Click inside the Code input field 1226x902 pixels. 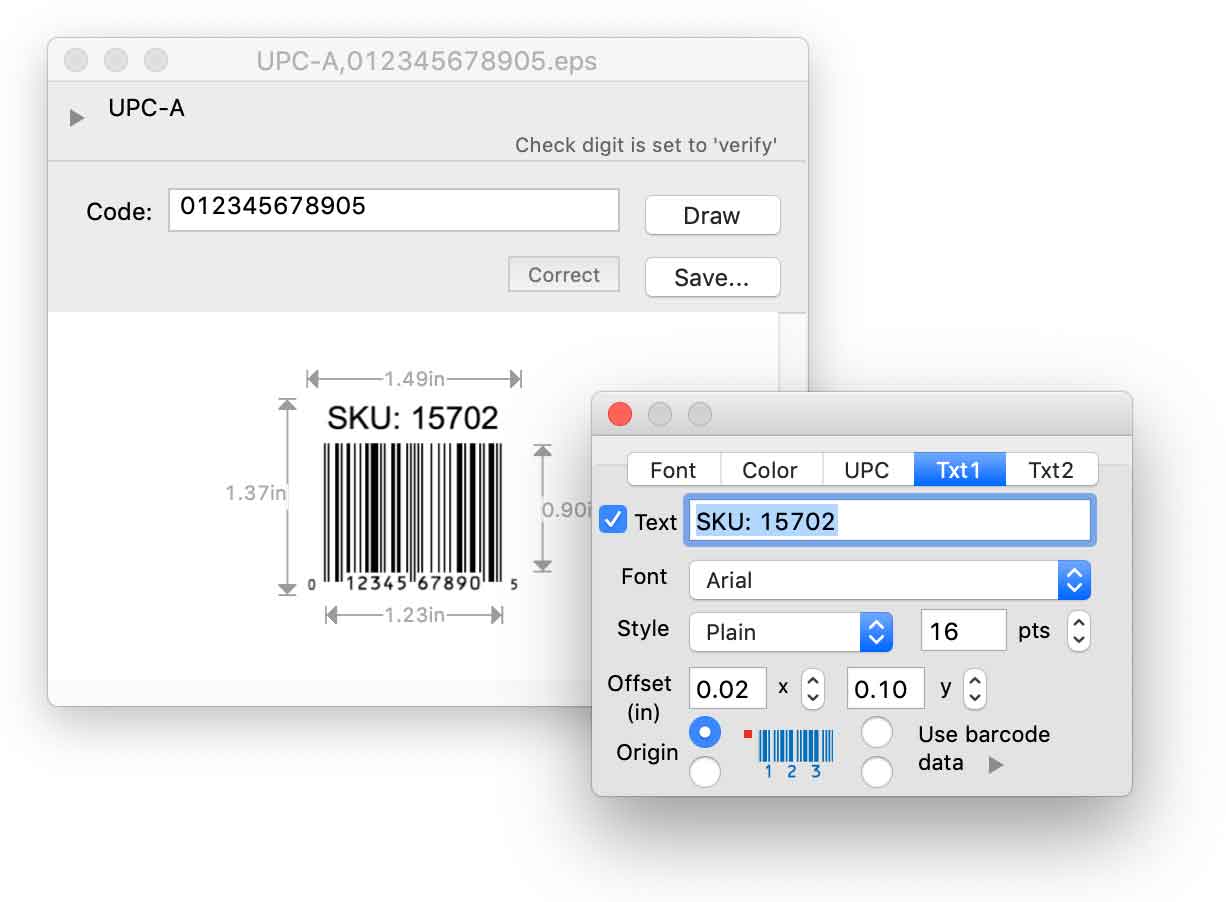pos(393,209)
